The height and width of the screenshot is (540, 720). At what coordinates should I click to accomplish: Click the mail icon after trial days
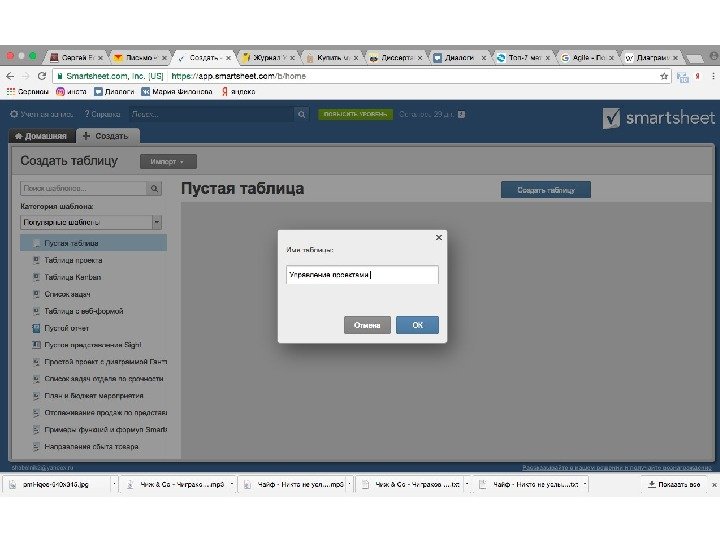(461, 114)
